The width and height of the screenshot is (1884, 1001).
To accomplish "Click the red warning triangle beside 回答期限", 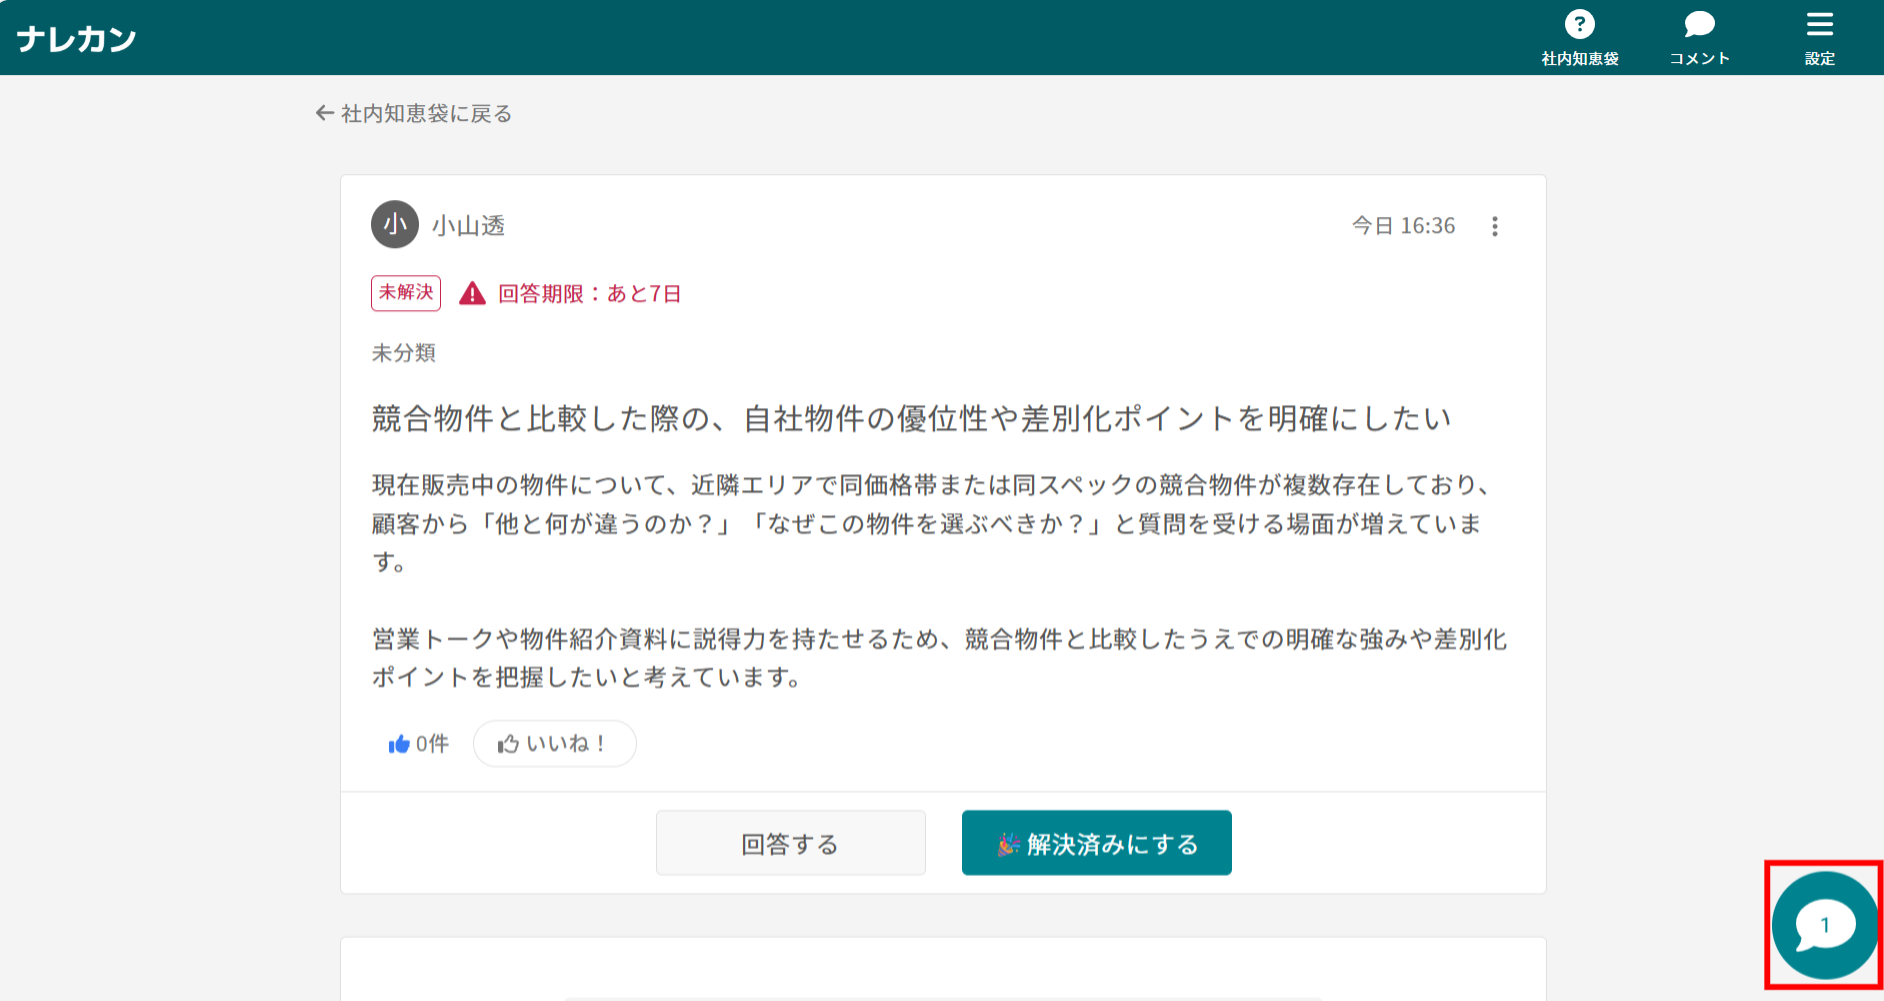I will tap(471, 292).
